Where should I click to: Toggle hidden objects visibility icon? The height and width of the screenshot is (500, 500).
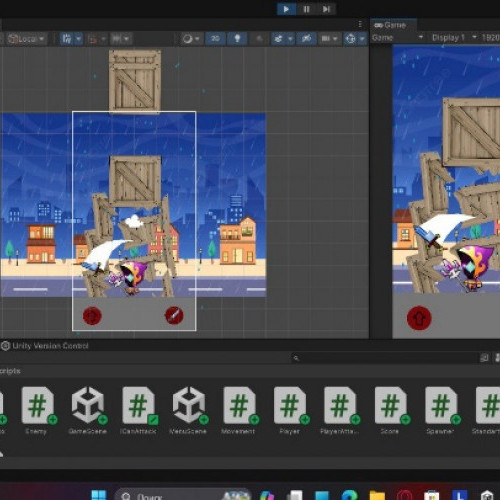306,39
